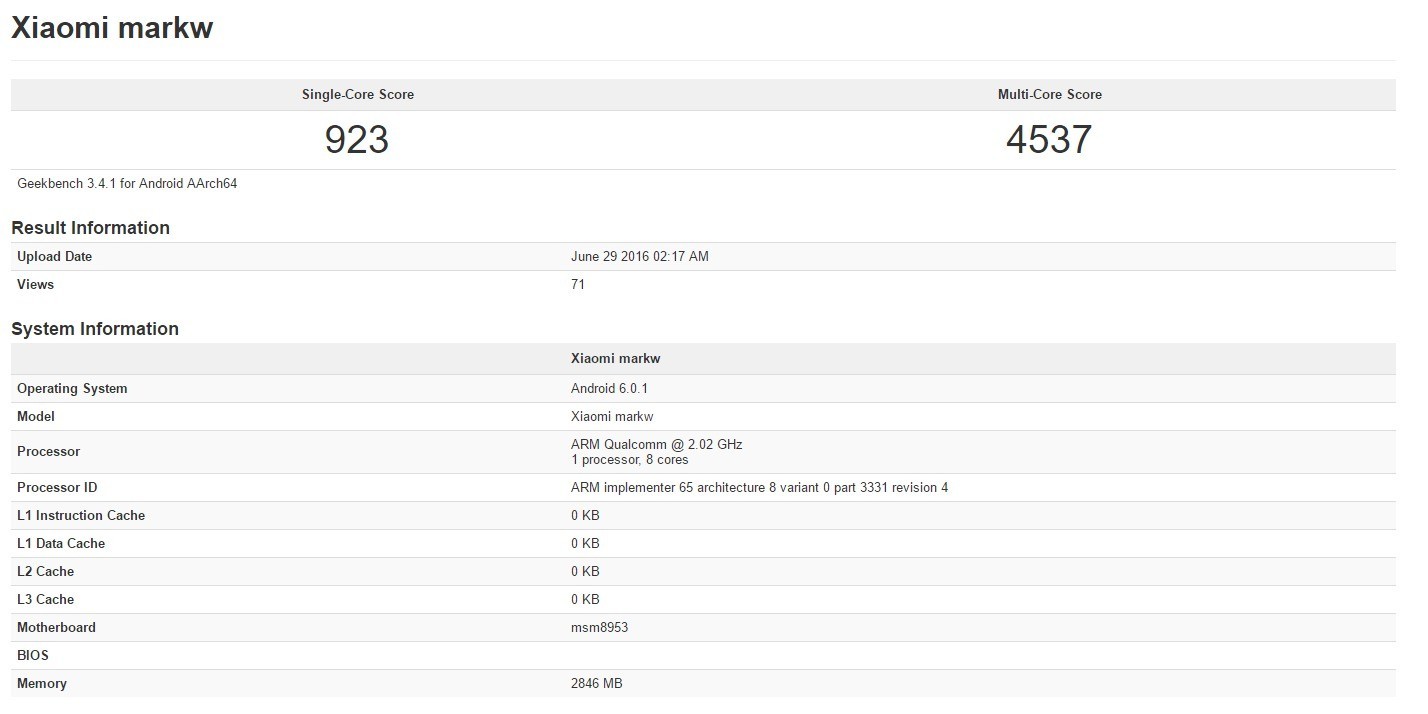Viewport: 1428px width, 714px height.
Task: Click the Multi-Core Score header
Action: coord(1049,95)
